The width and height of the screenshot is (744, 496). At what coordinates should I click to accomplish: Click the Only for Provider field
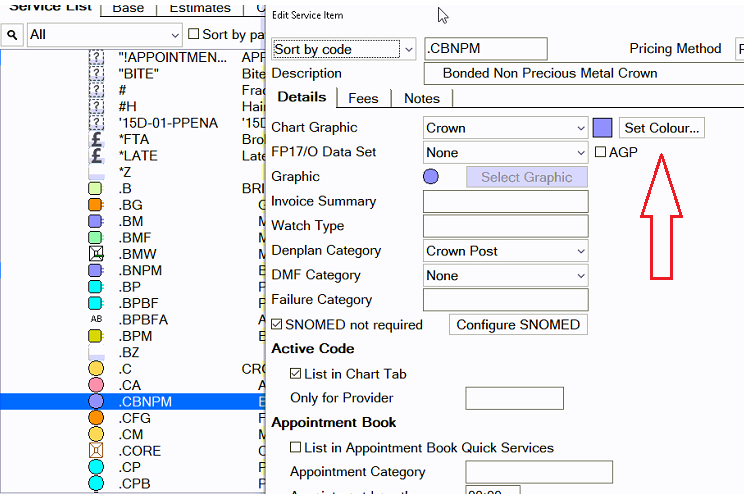(514, 398)
